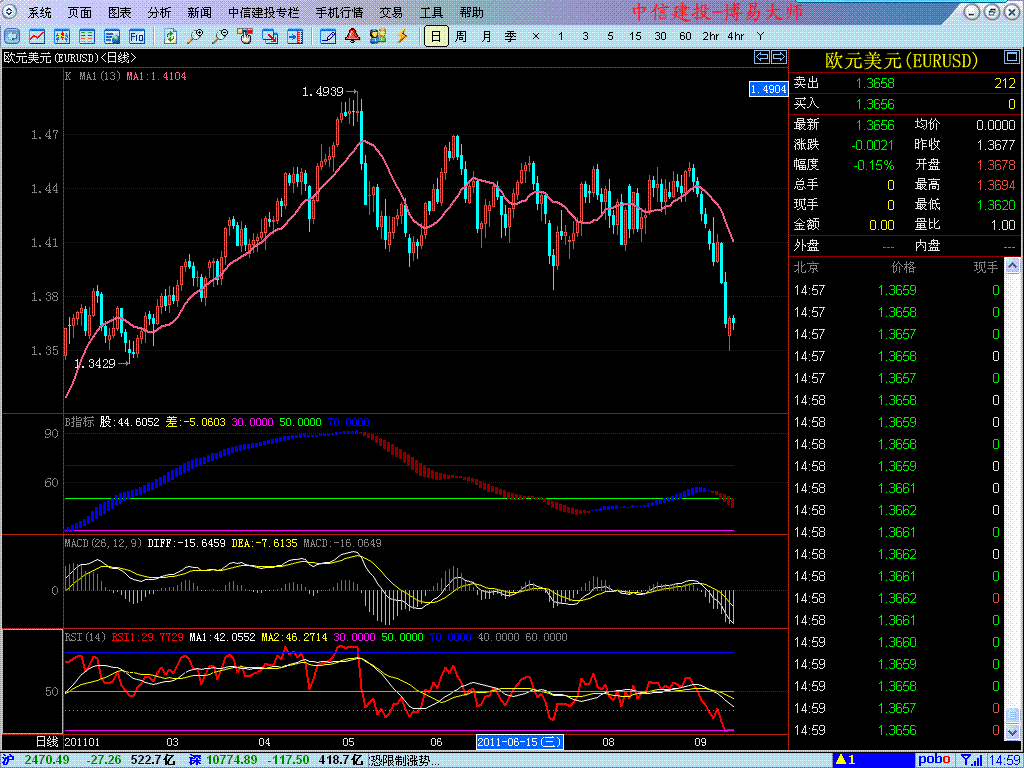Click the 日线 label at chart bottom-left
Screen dimensions: 1024x768
point(47,742)
